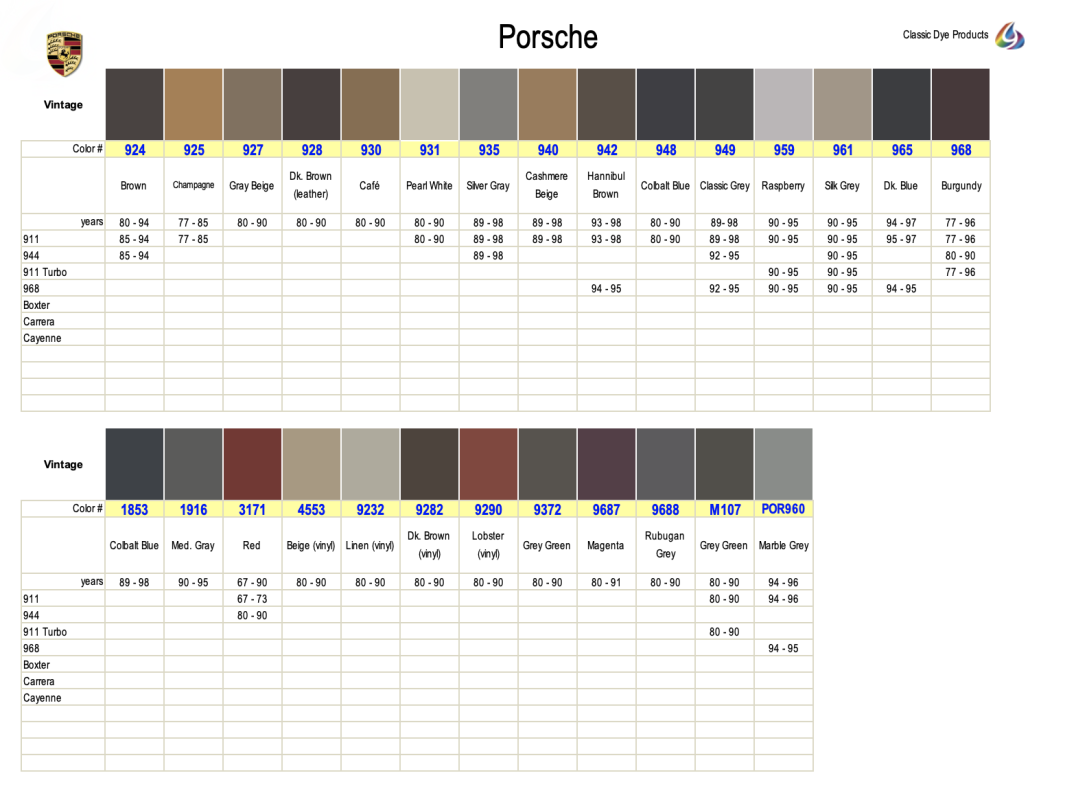This screenshot has width=1076, height=806.
Task: Click the 968 row 94 - 95 cell under Marble Grey
Action: point(783,648)
